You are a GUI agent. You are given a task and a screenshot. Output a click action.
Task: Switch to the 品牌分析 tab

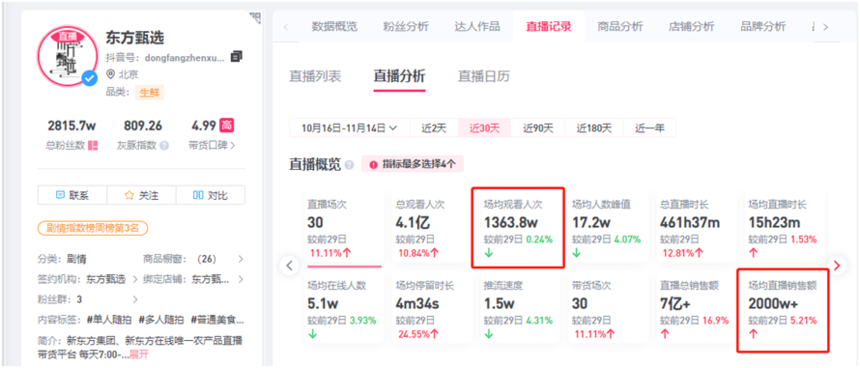(763, 26)
